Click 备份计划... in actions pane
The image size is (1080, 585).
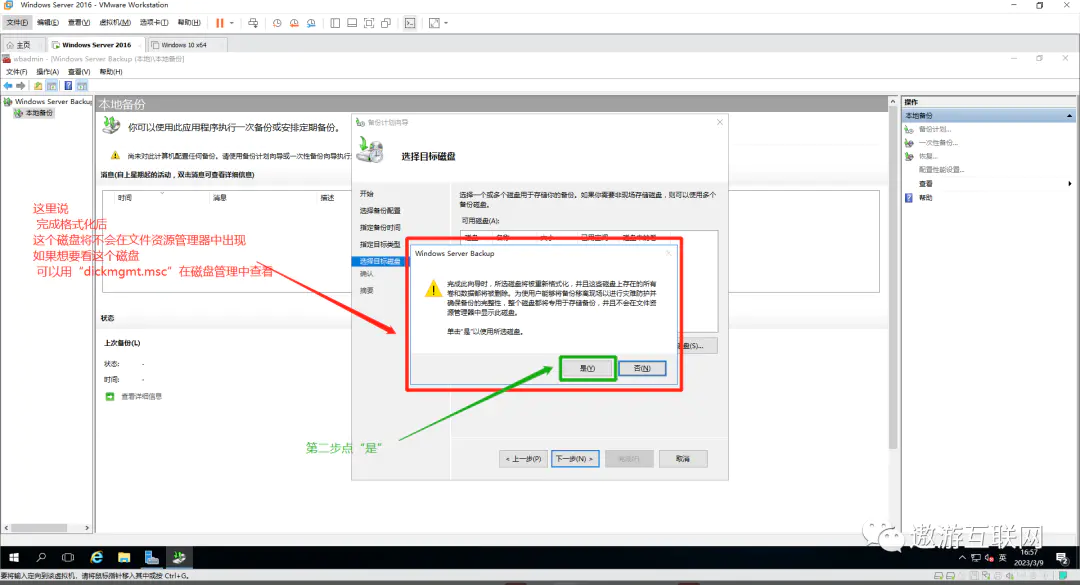[935, 129]
